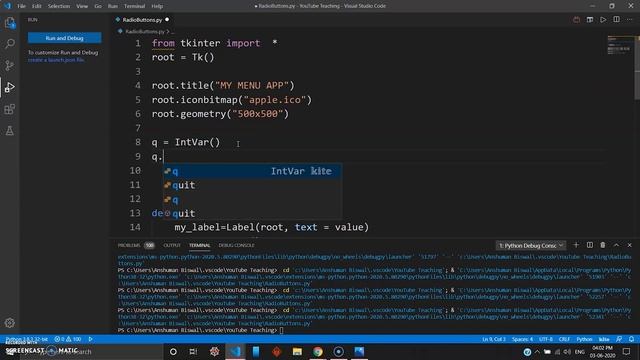Click the feedback icon in status bar
Screen dimensions: 640x360
pyautogui.click(x=619, y=339)
